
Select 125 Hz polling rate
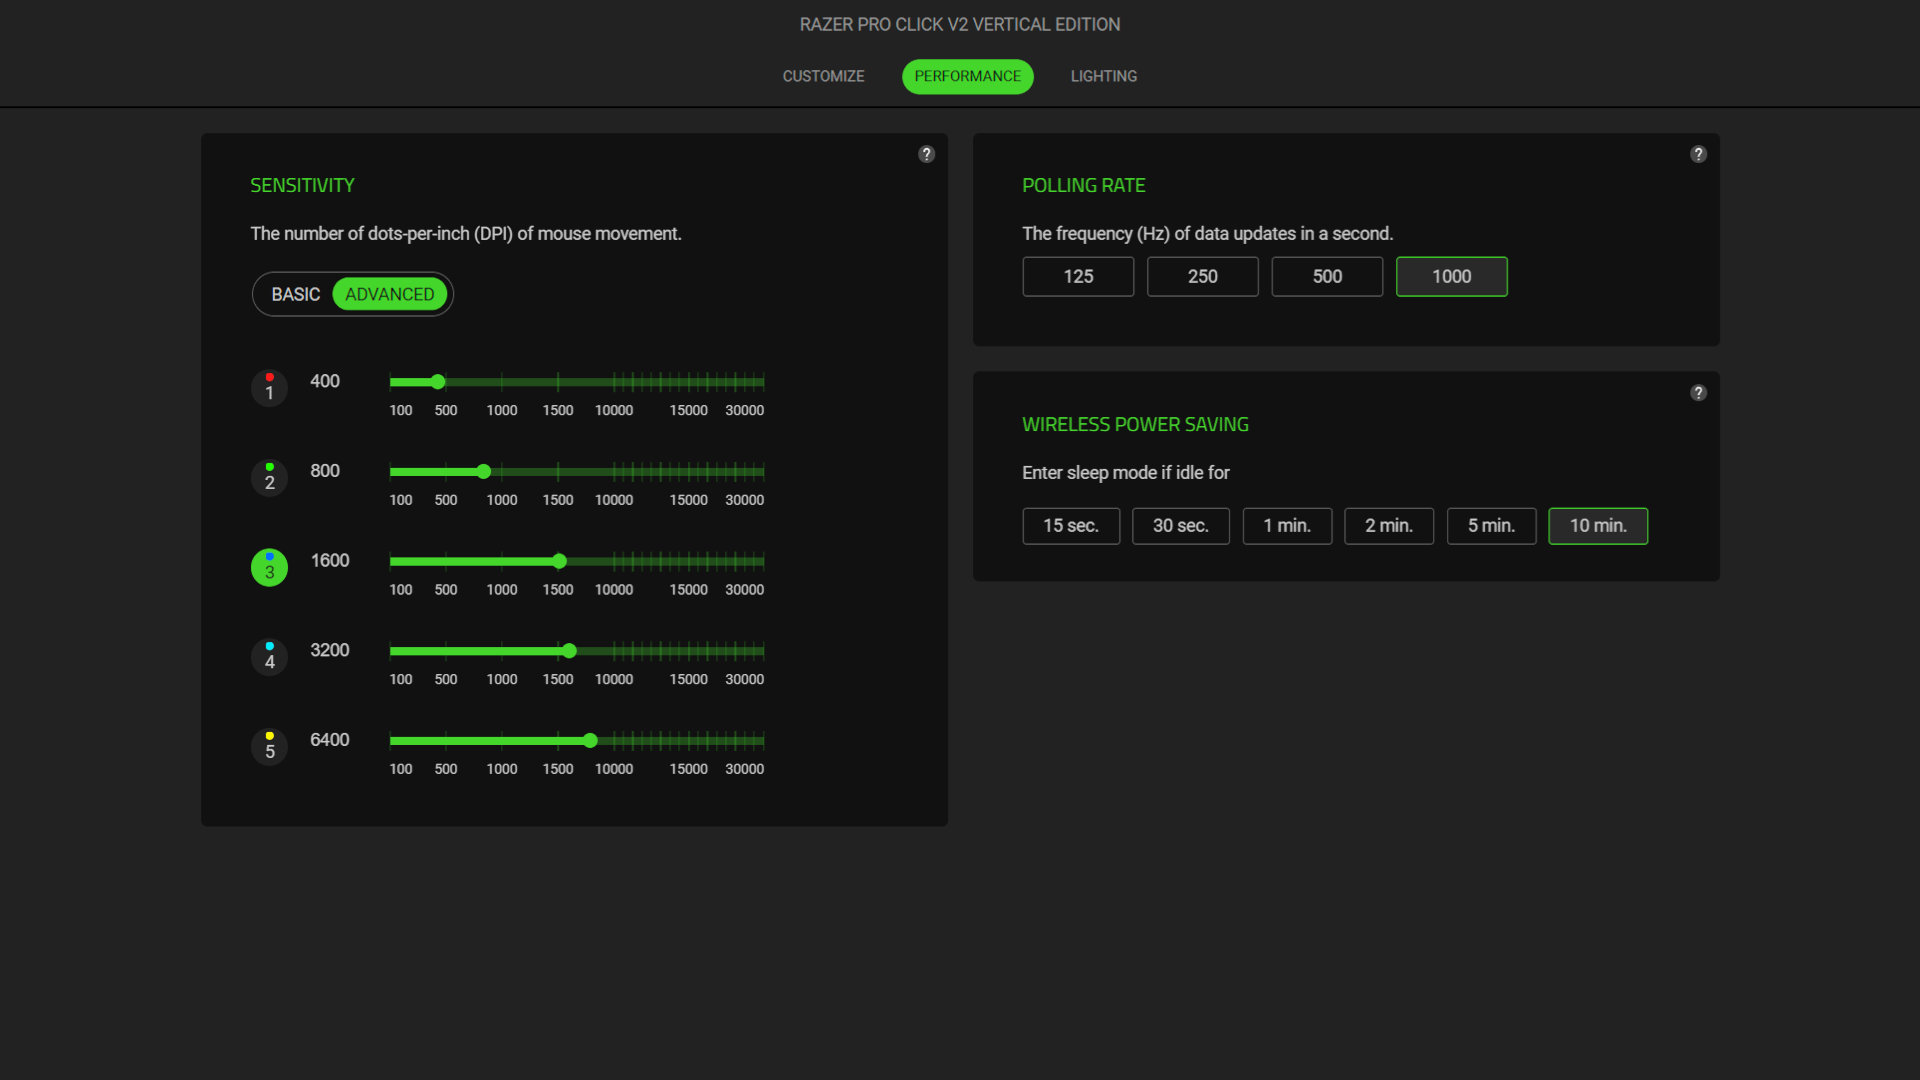(x=1078, y=276)
